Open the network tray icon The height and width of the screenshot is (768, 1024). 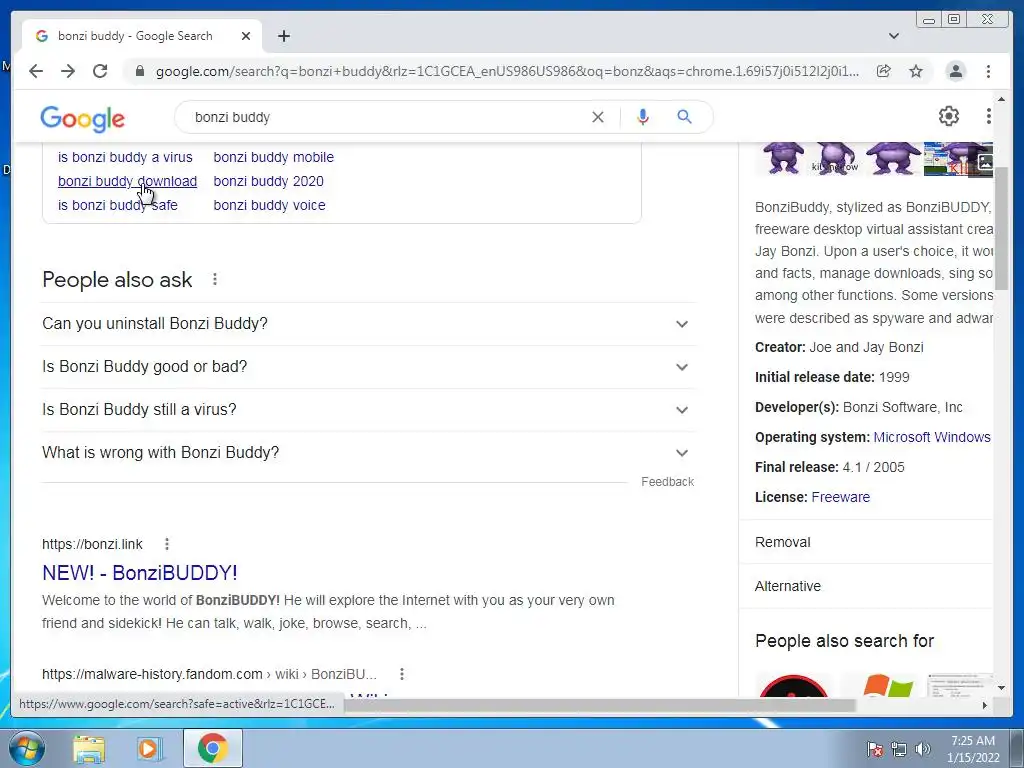coord(899,748)
